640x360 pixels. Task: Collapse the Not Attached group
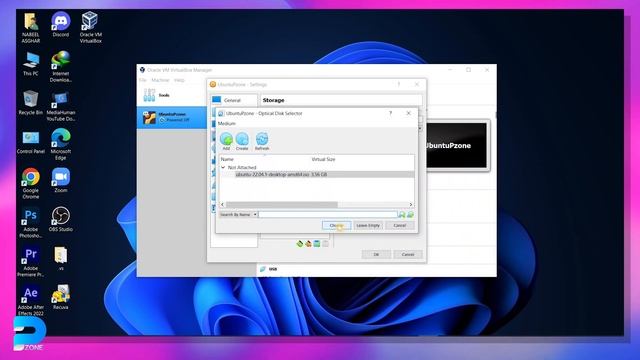[x=223, y=167]
